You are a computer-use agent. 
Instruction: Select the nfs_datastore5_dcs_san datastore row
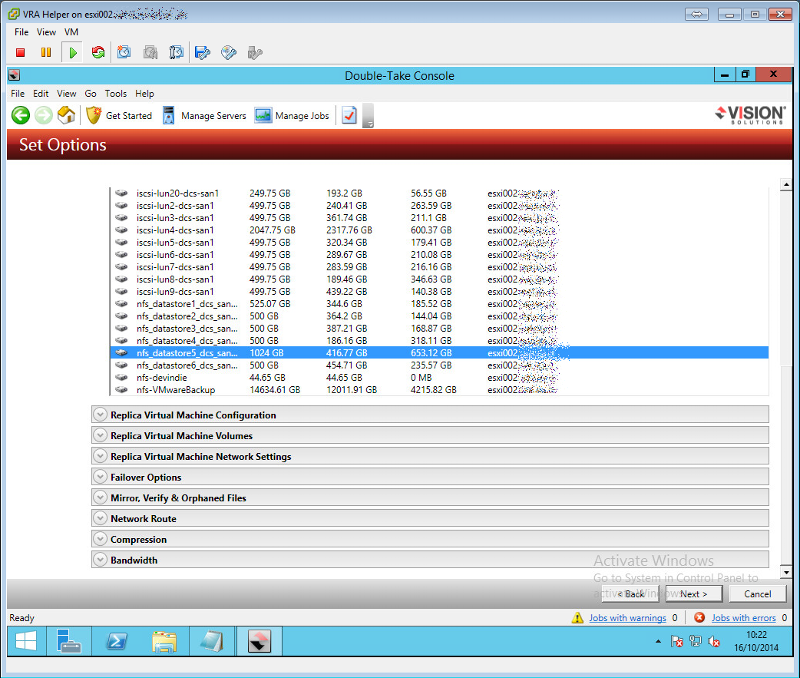tap(439, 353)
